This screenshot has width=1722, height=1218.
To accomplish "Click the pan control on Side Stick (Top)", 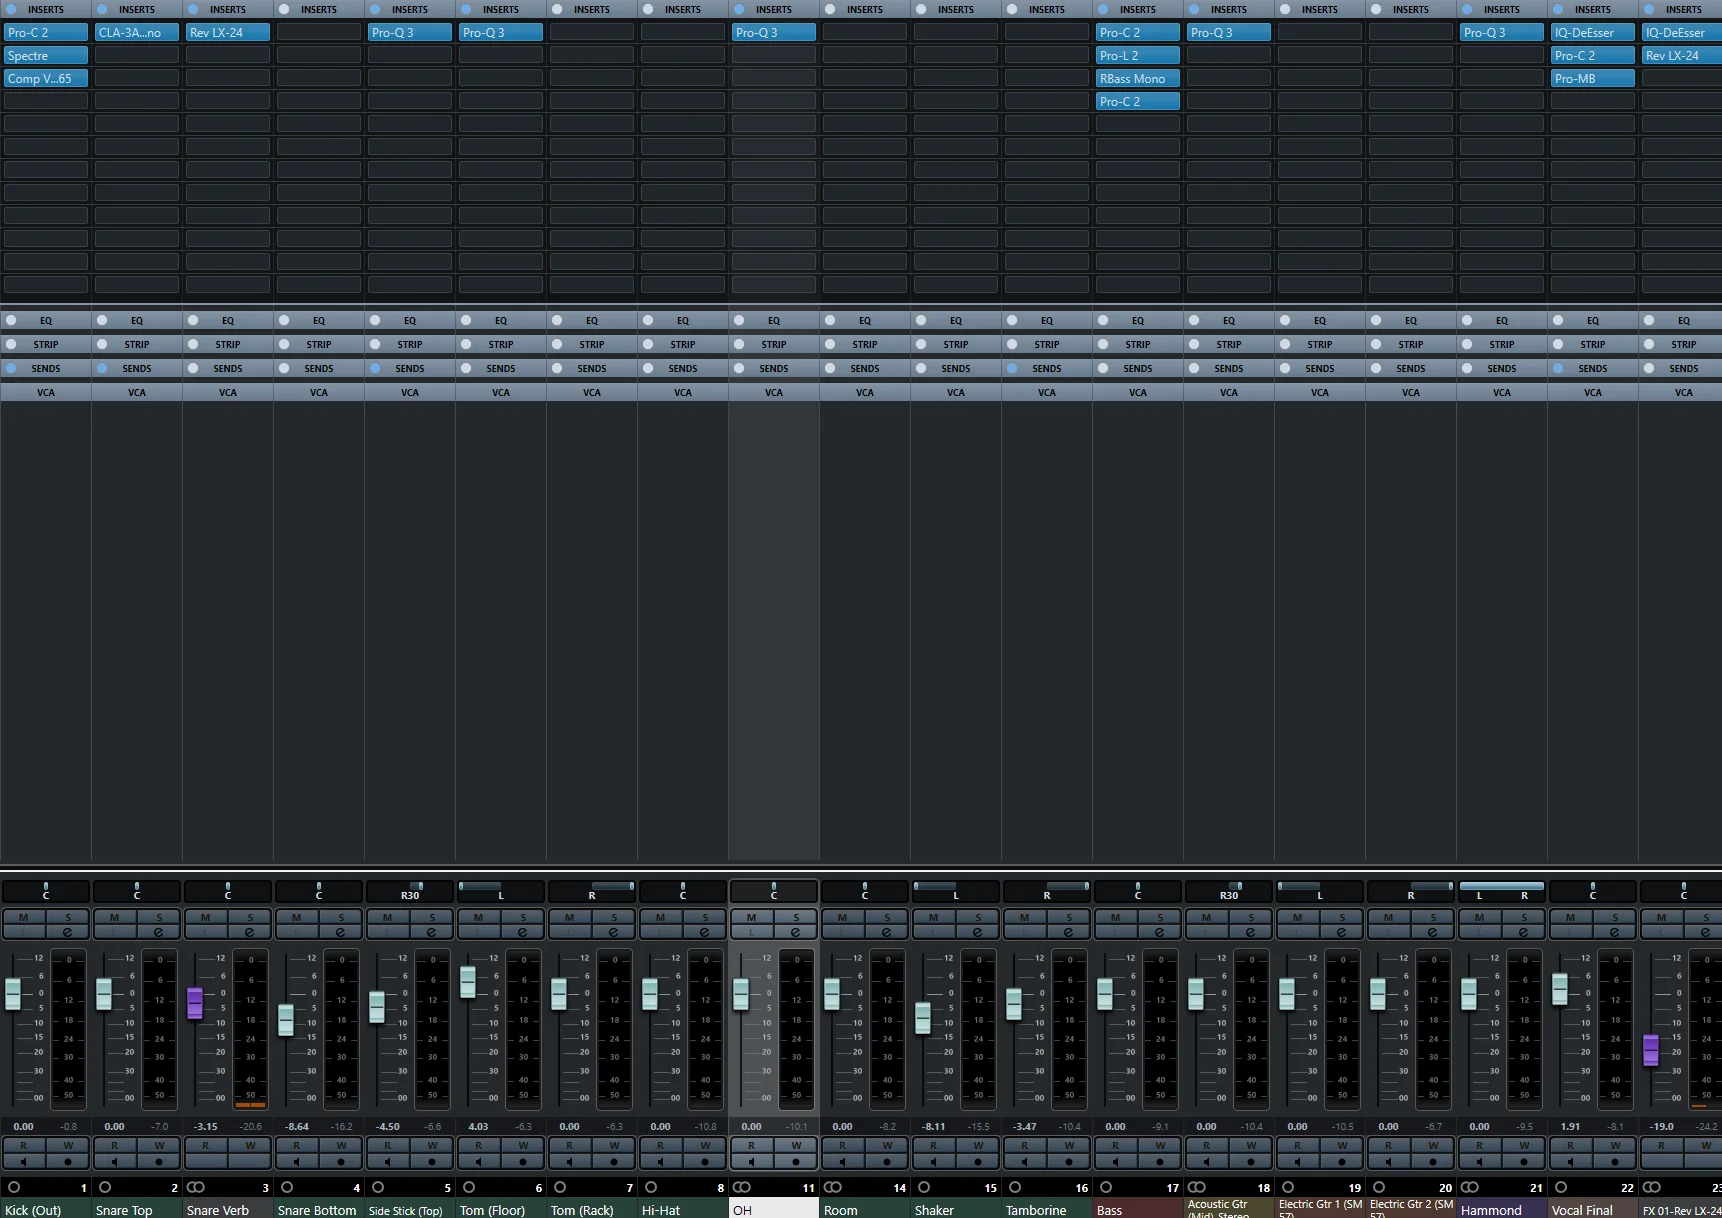I will (410, 890).
